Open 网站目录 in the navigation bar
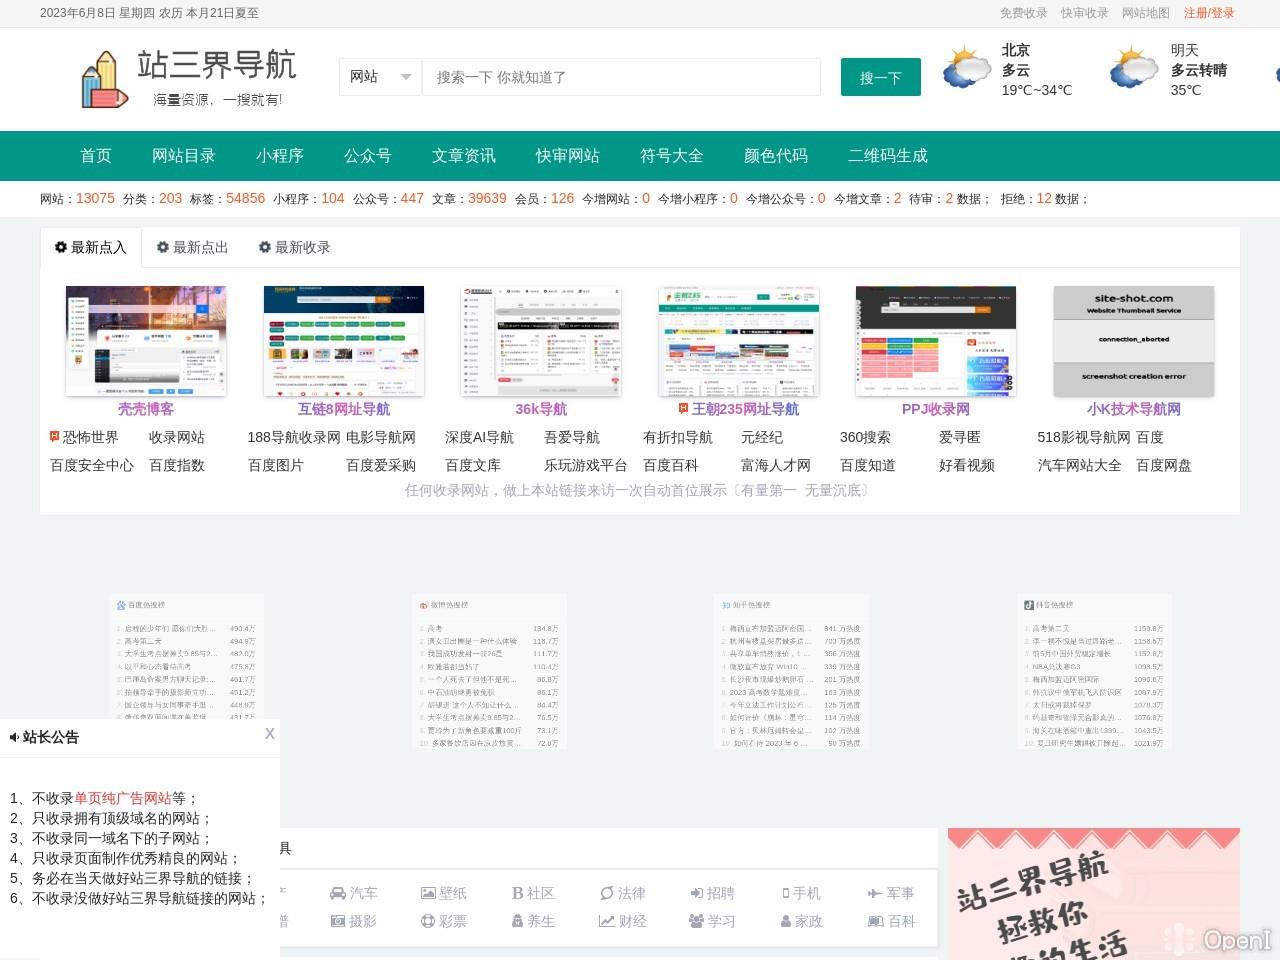Image resolution: width=1280 pixels, height=960 pixels. (x=183, y=156)
